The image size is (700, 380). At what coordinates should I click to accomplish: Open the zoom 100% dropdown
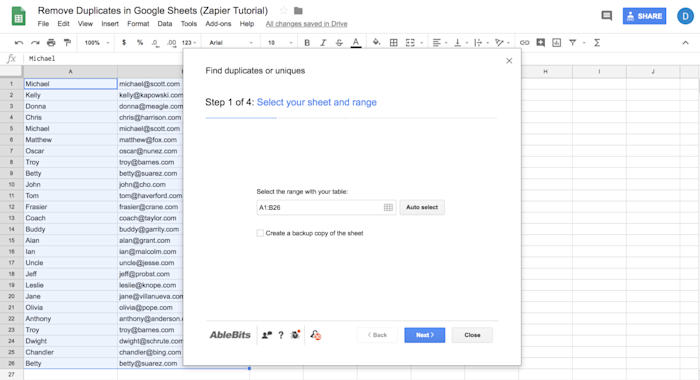(97, 43)
